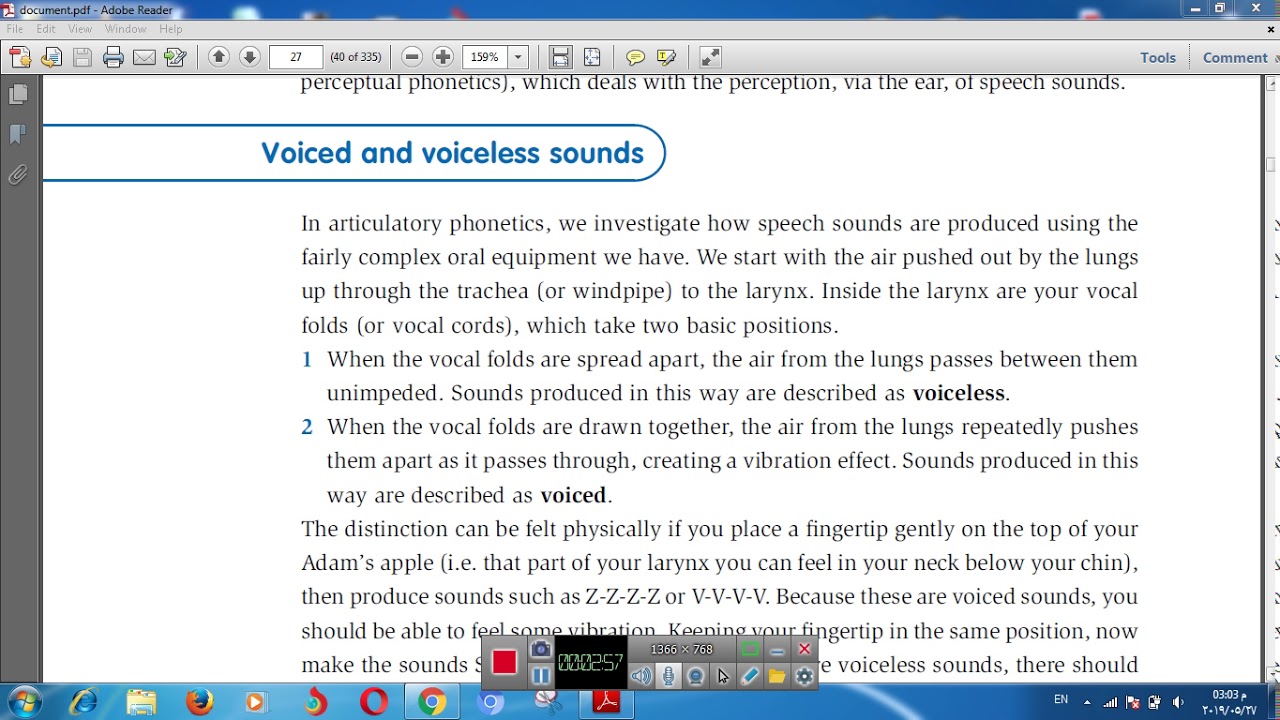Open the Windows Start menu
The width and height of the screenshot is (1280, 720).
pyautogui.click(x=24, y=701)
